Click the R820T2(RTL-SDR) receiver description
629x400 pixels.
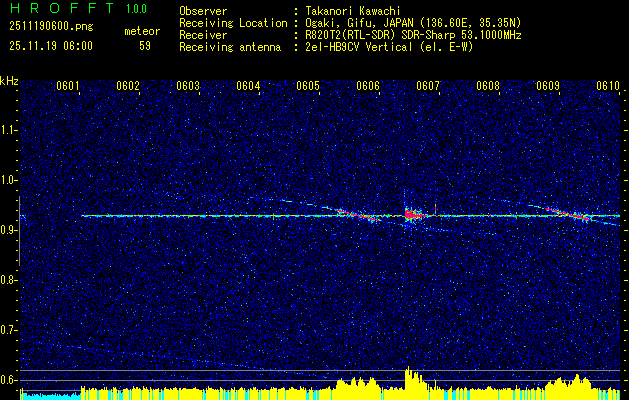[x=413, y=35]
